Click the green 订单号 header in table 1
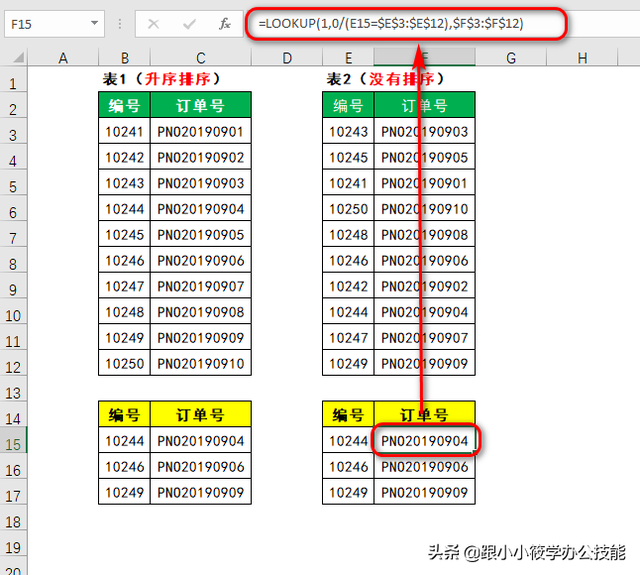640x575 pixels. tap(200, 105)
